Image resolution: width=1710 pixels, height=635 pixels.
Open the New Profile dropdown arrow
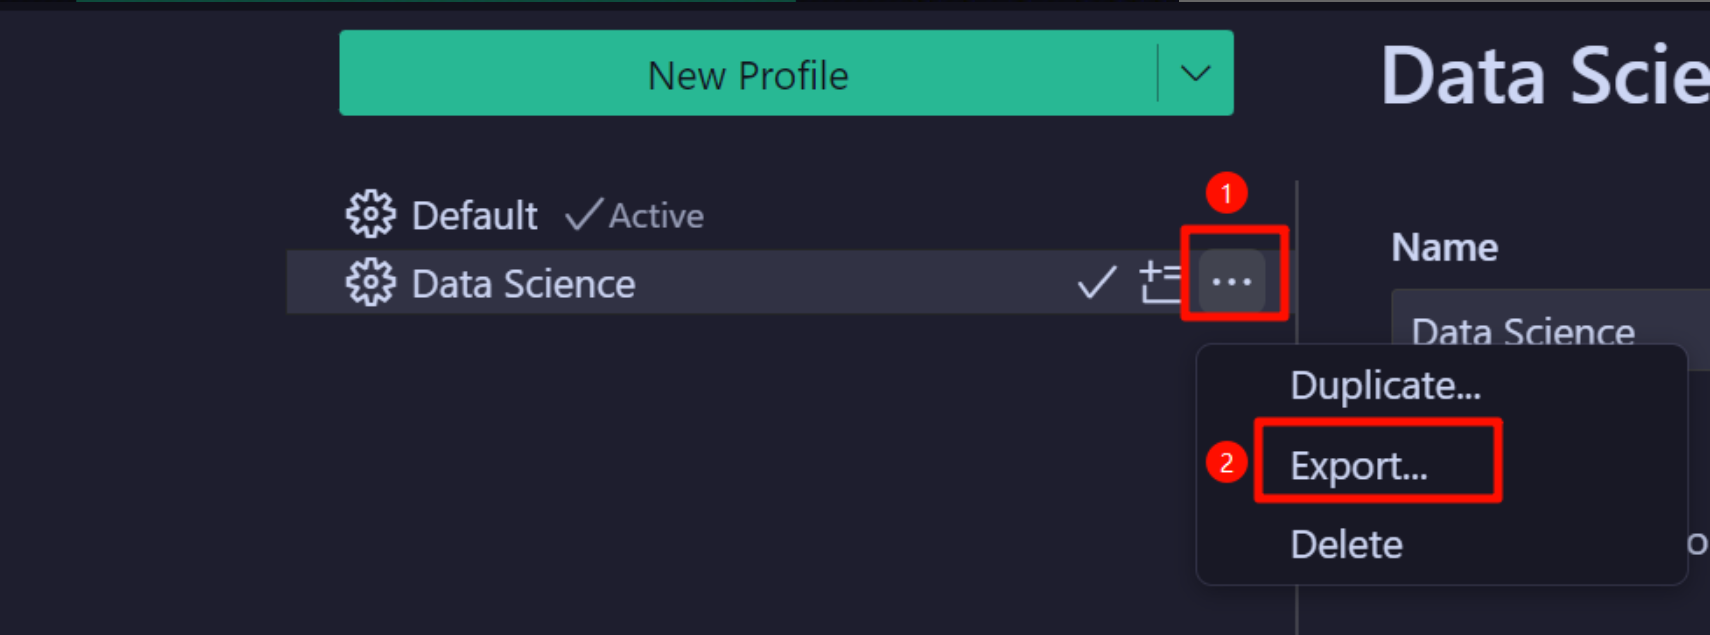coord(1195,73)
